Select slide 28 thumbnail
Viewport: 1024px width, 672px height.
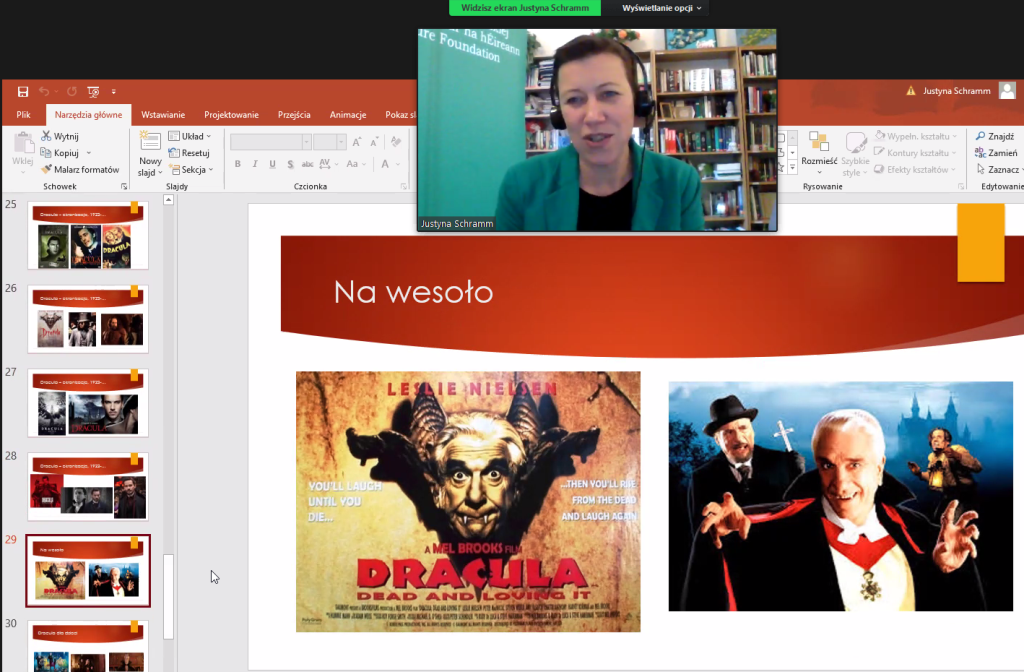[88, 486]
